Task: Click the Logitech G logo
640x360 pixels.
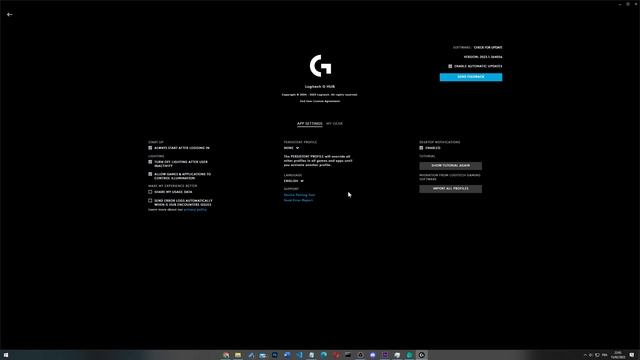Action: (320, 66)
